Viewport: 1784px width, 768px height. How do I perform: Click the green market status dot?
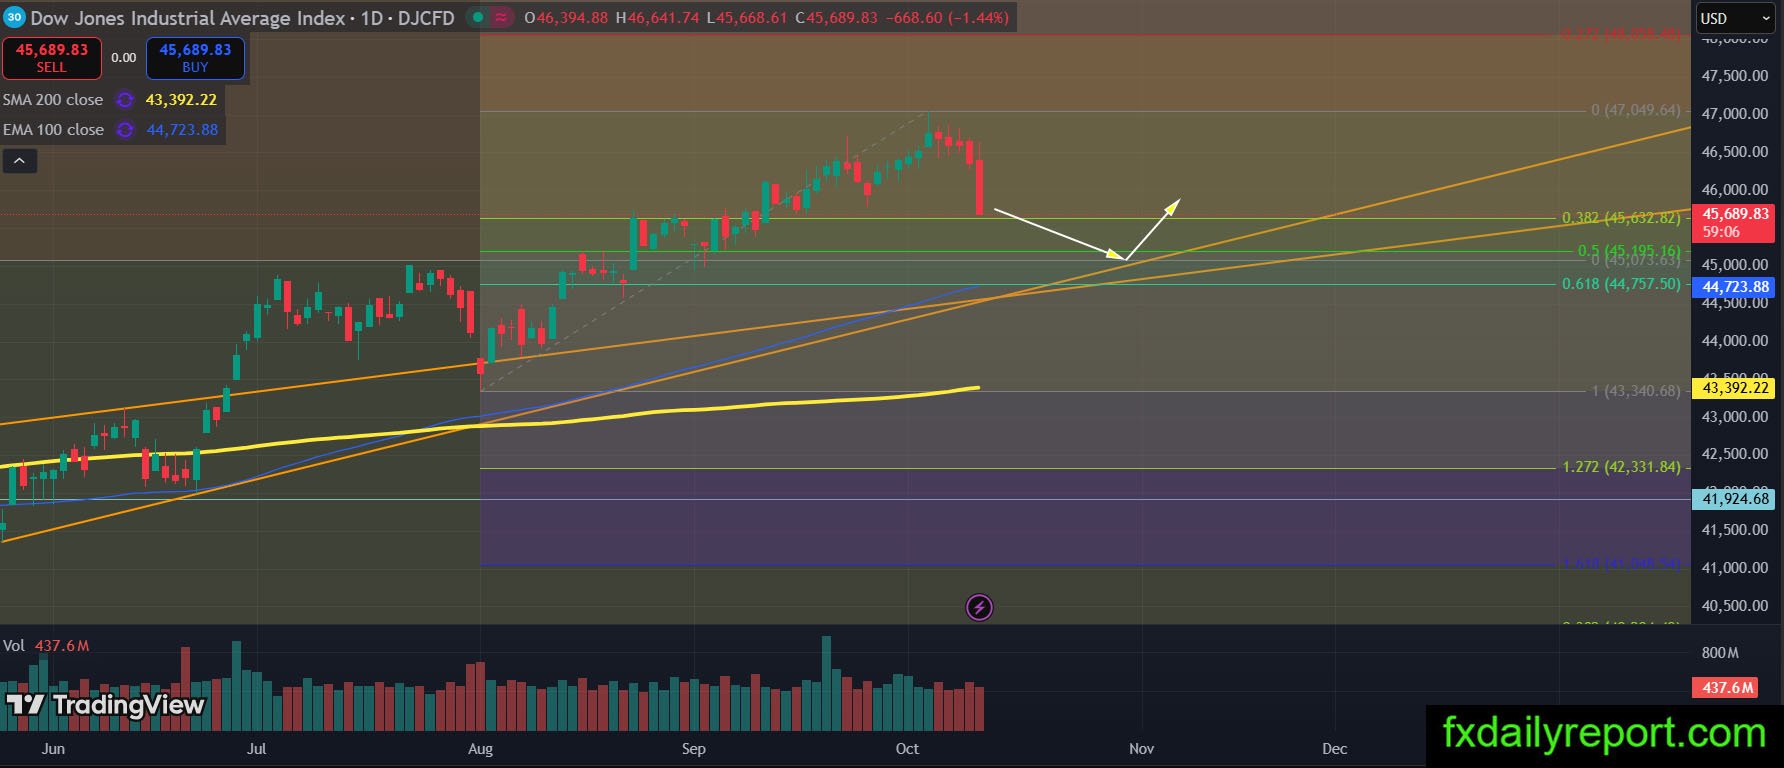pyautogui.click(x=478, y=18)
